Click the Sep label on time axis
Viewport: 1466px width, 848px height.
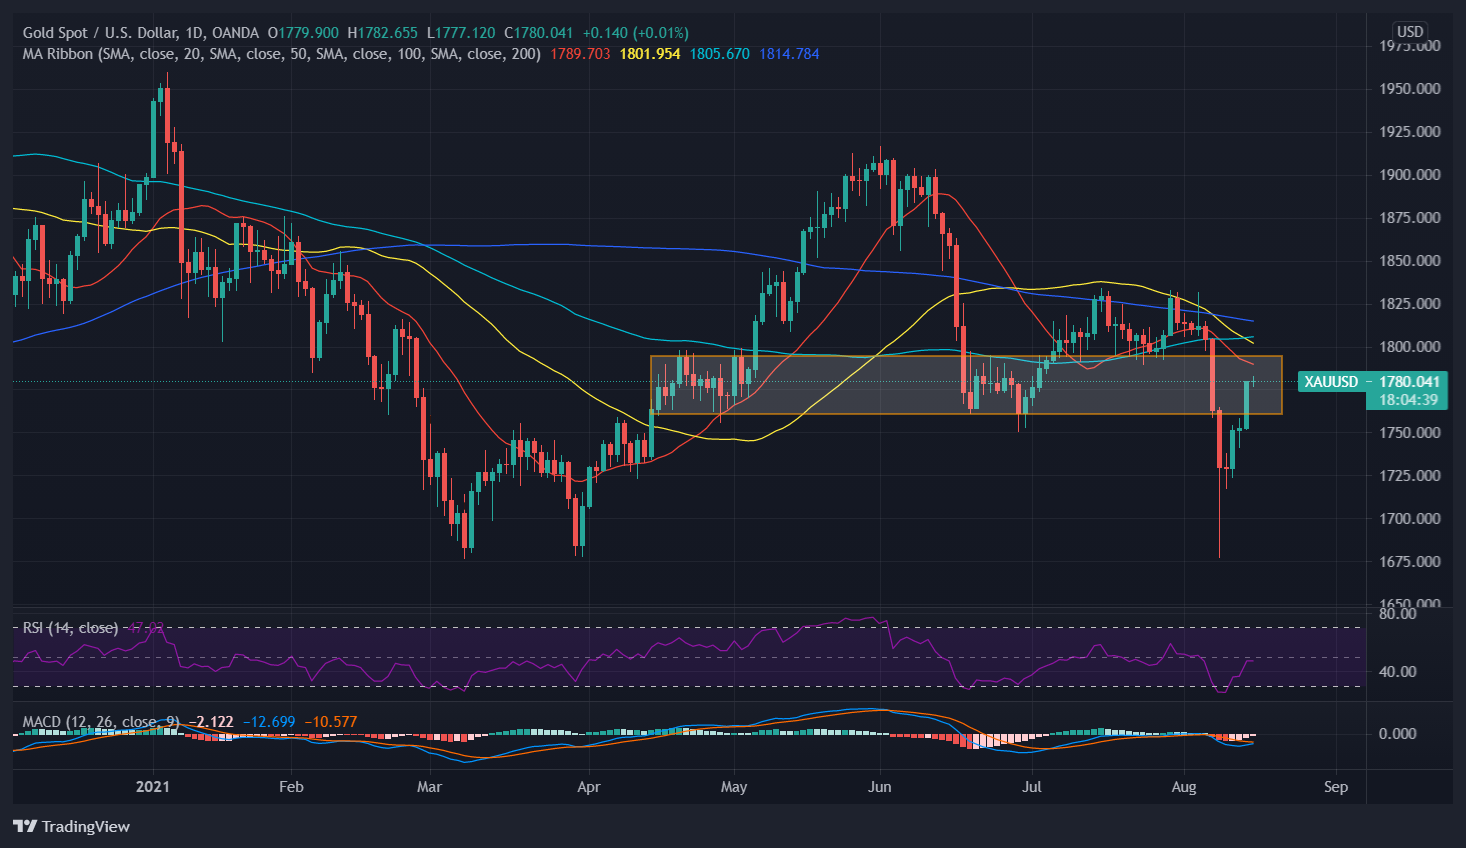(x=1336, y=787)
